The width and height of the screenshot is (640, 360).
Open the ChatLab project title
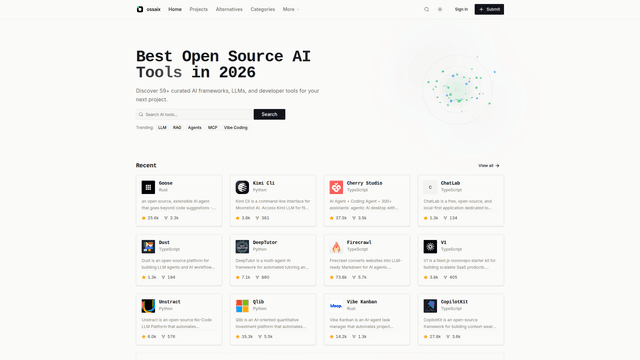(x=450, y=183)
